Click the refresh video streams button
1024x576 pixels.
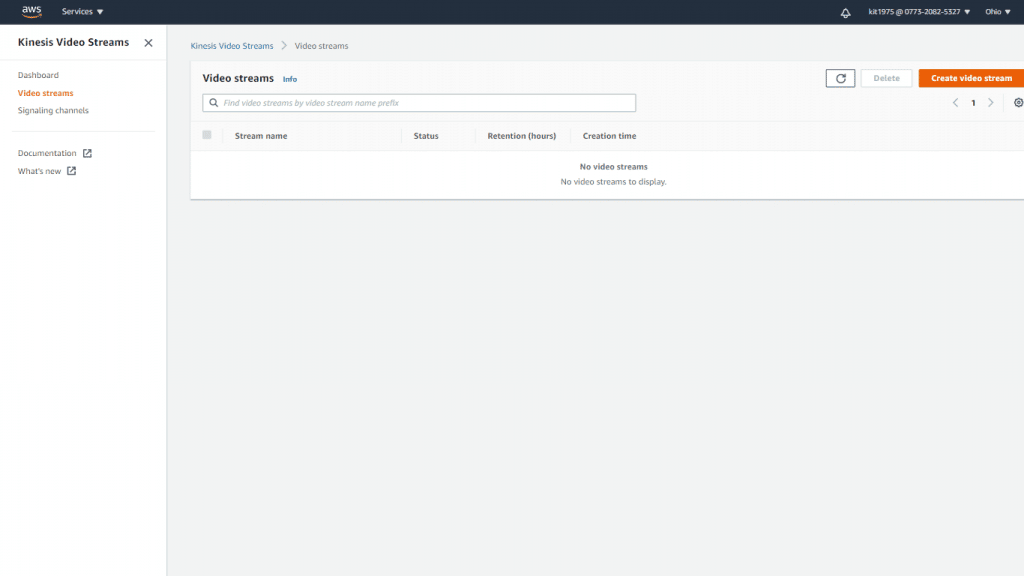[840, 78]
